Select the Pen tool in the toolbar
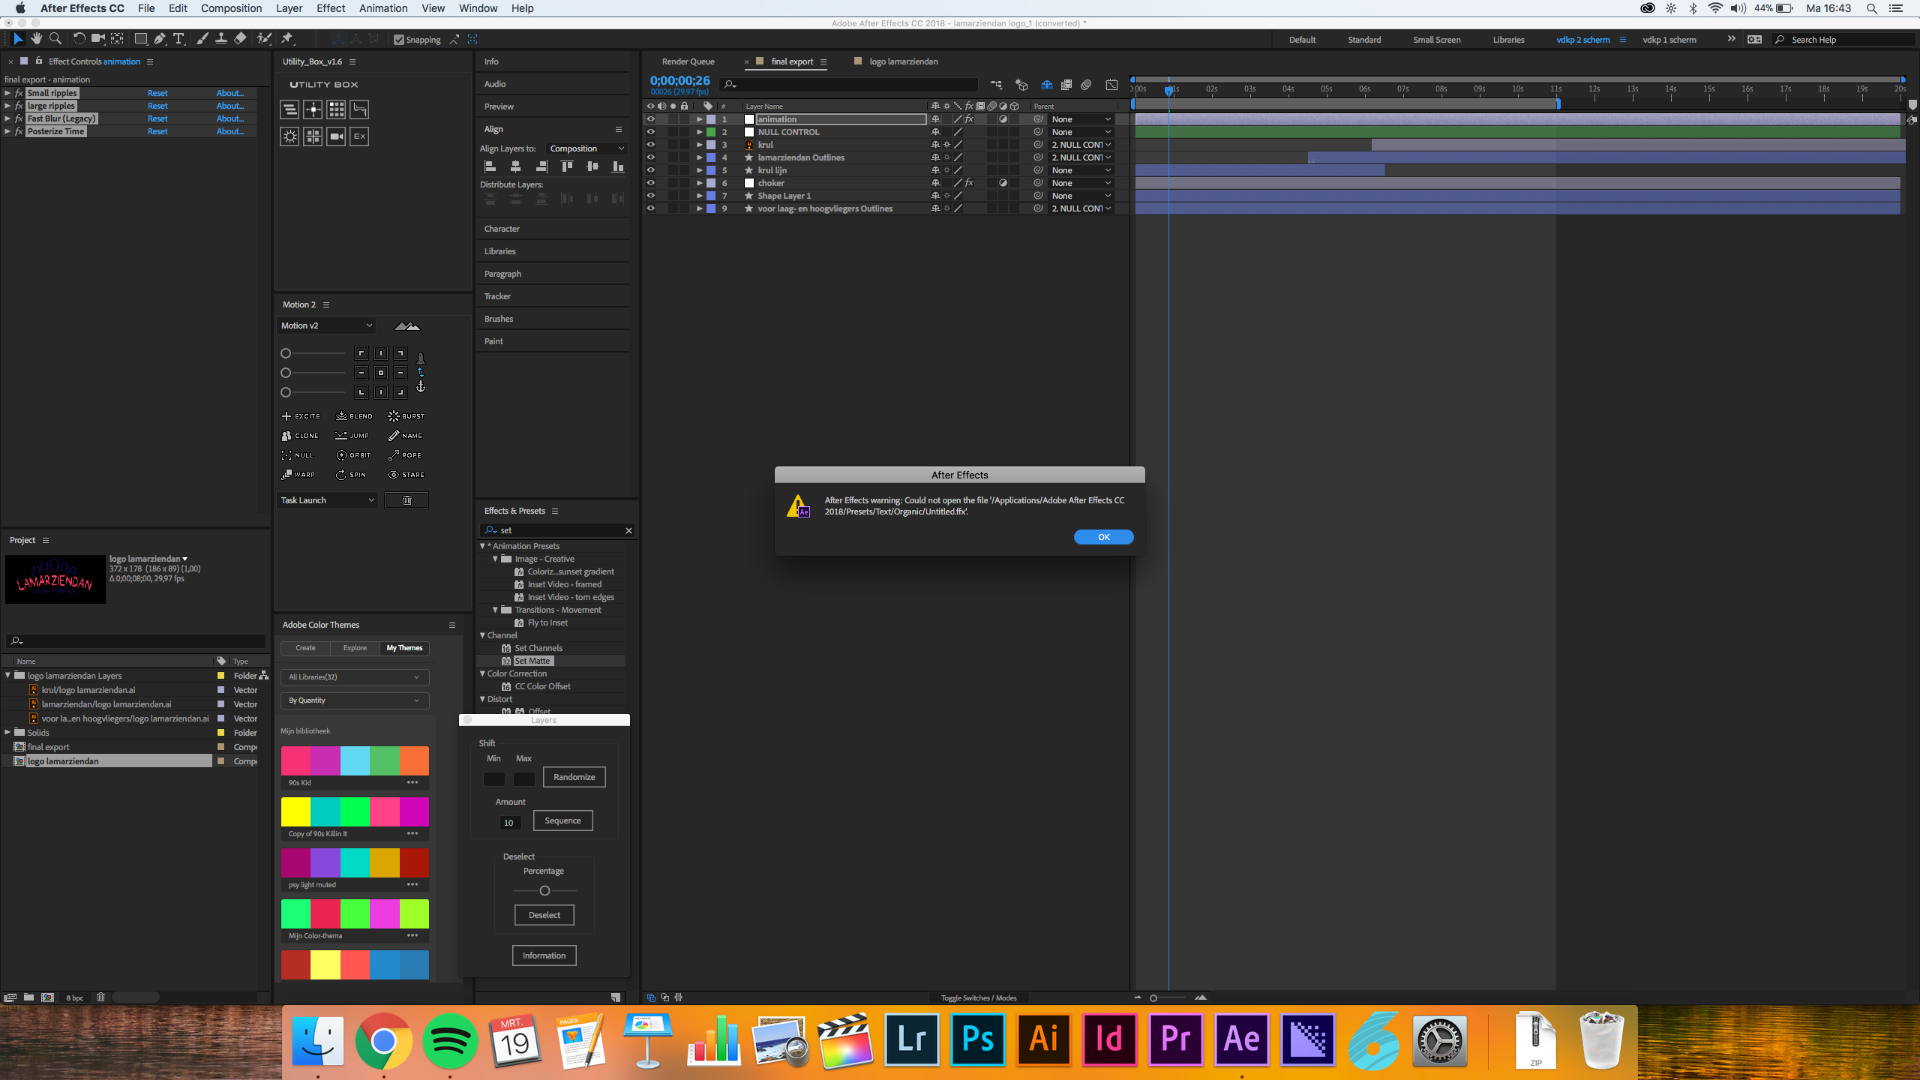This screenshot has height=1080, width=1920. click(160, 39)
